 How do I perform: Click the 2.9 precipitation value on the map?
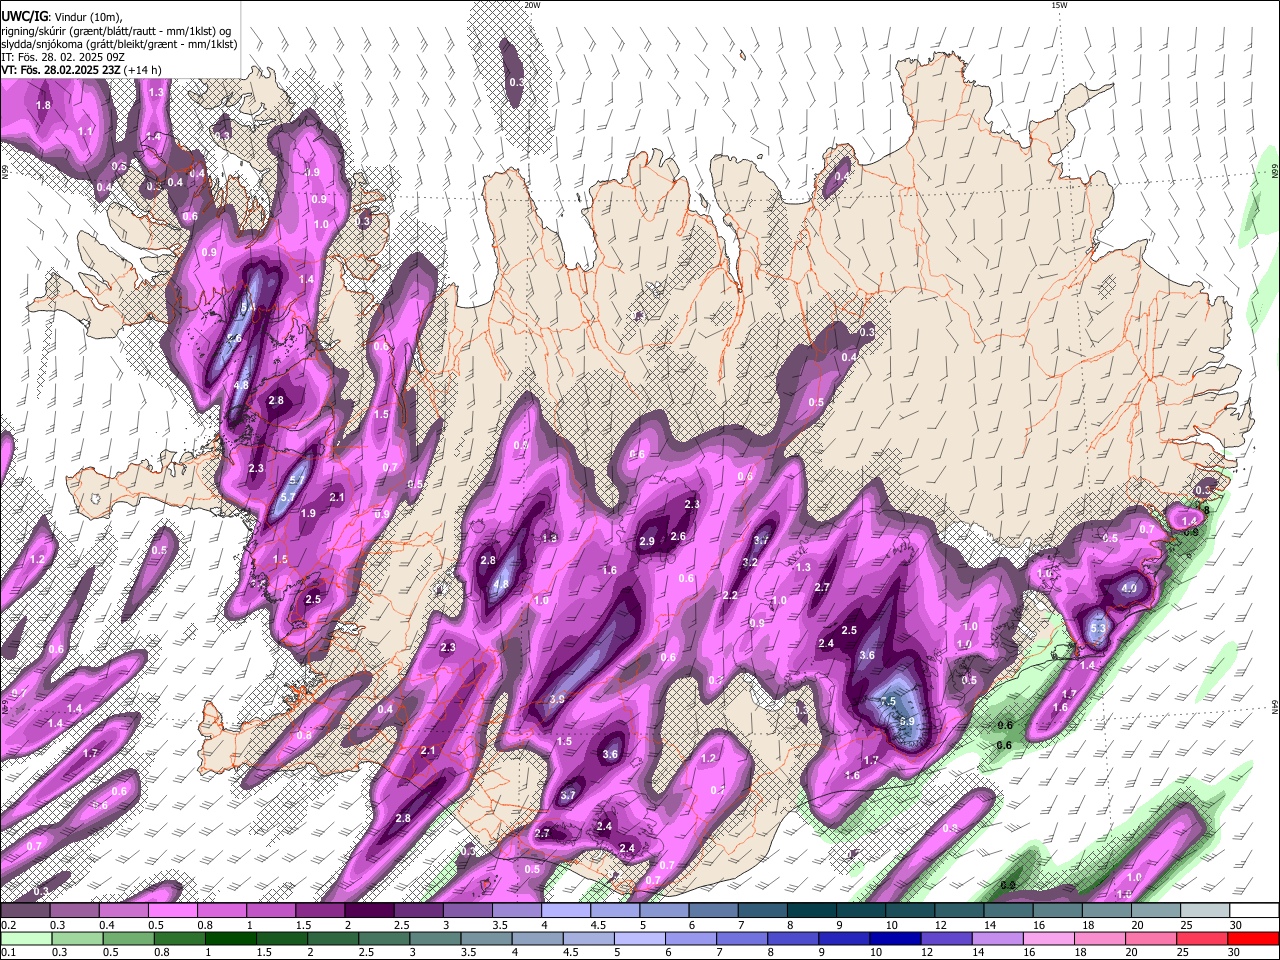pos(647,542)
